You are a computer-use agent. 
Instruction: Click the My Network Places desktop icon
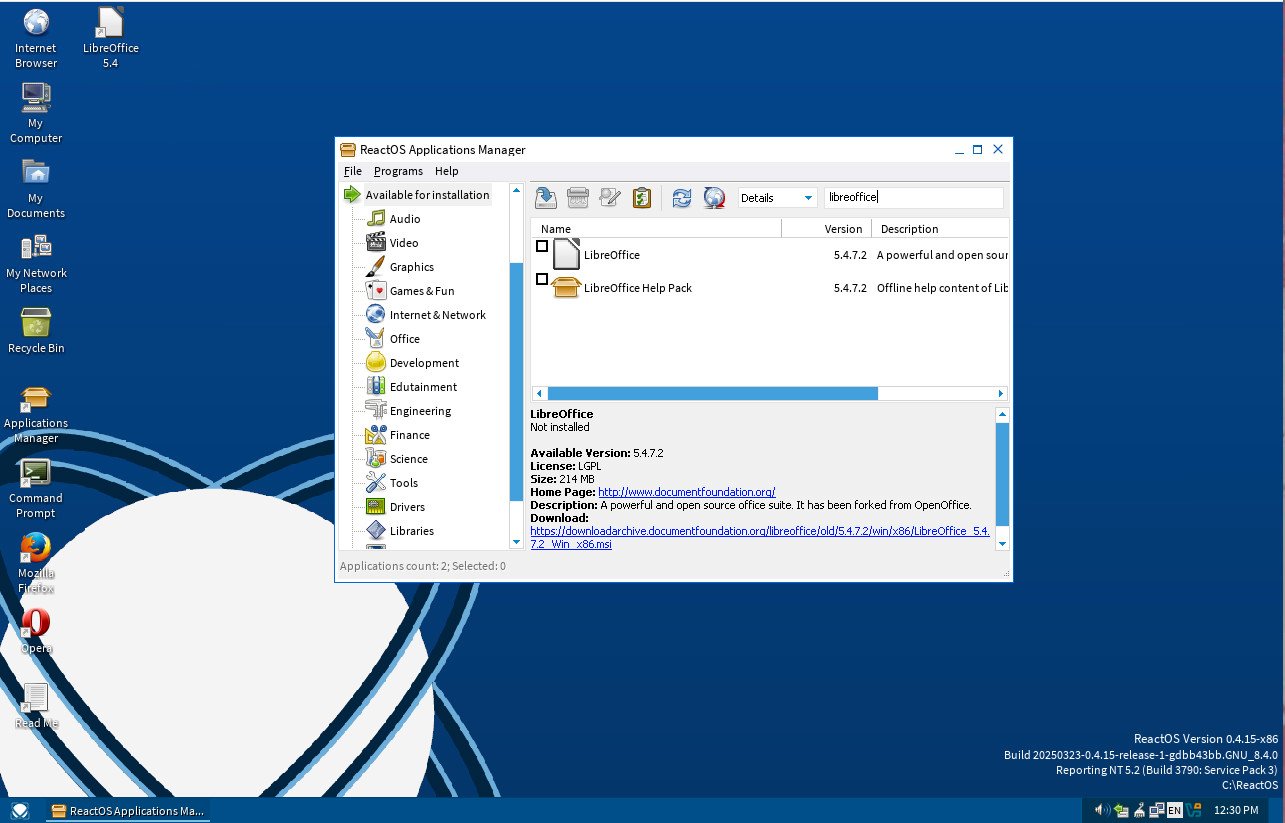click(x=36, y=264)
